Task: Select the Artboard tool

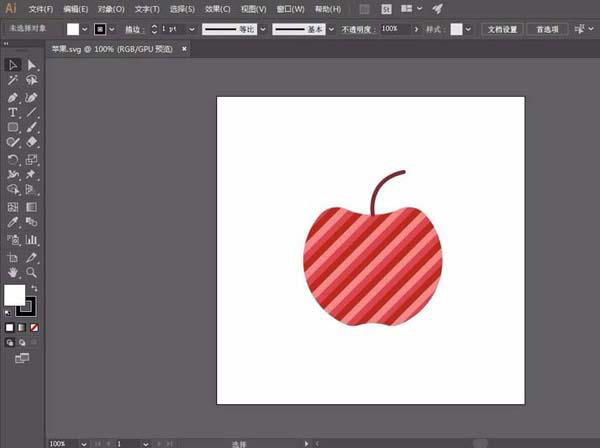Action: point(13,257)
